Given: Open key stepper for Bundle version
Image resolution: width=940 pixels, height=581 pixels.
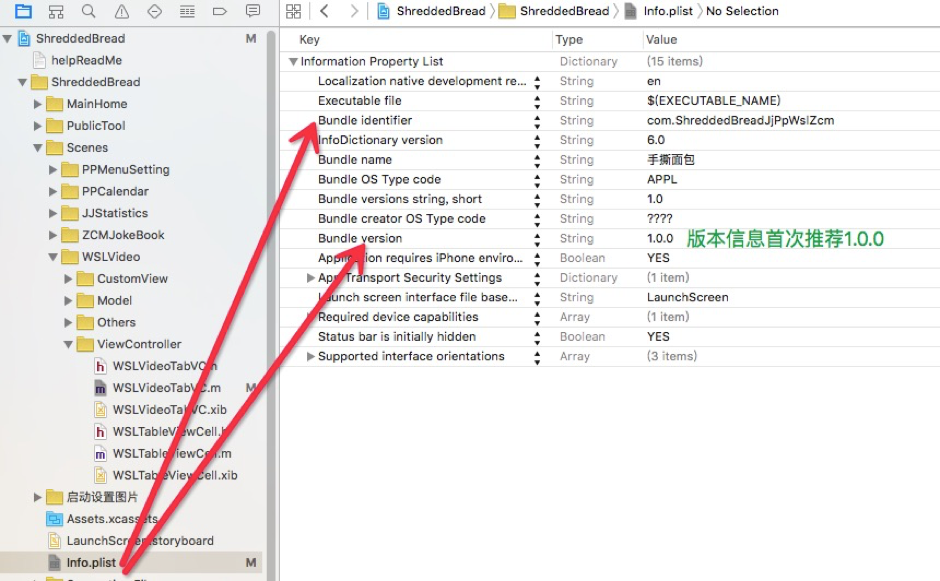Looking at the screenshot, I should click(537, 239).
